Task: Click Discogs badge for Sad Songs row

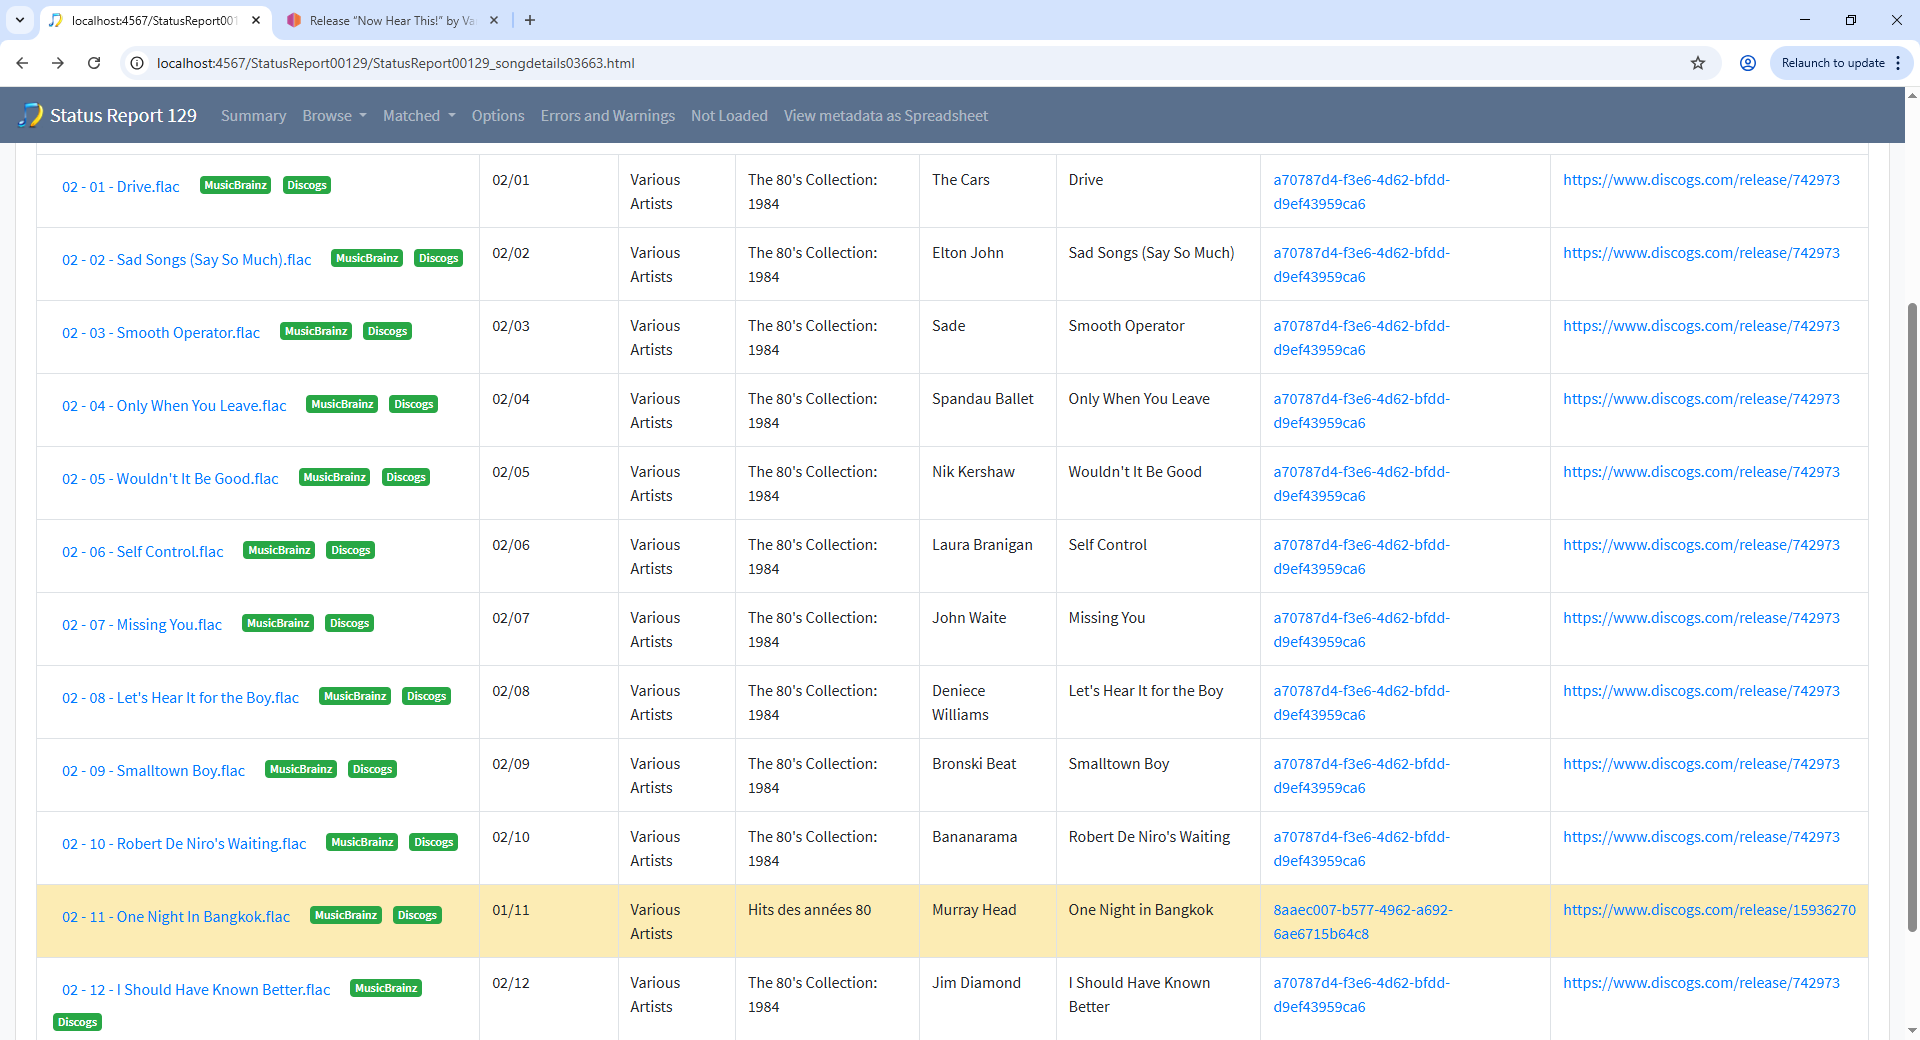Action: tap(439, 258)
